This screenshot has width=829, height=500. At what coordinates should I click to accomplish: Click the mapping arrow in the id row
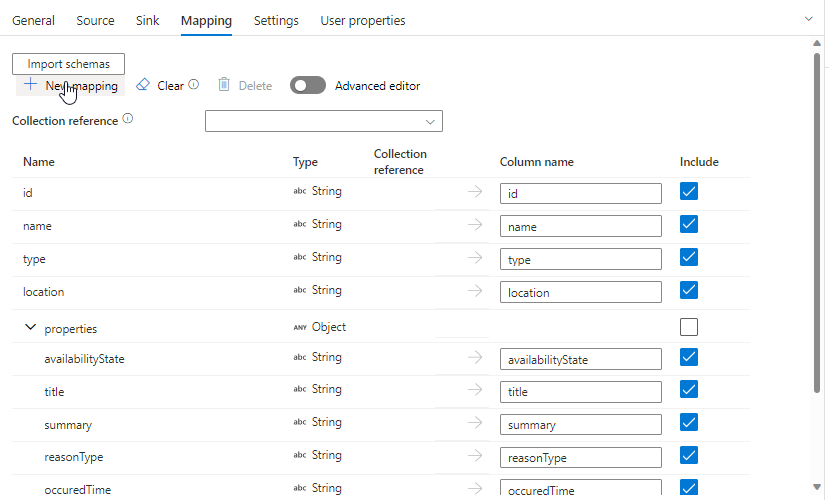pyautogui.click(x=475, y=191)
